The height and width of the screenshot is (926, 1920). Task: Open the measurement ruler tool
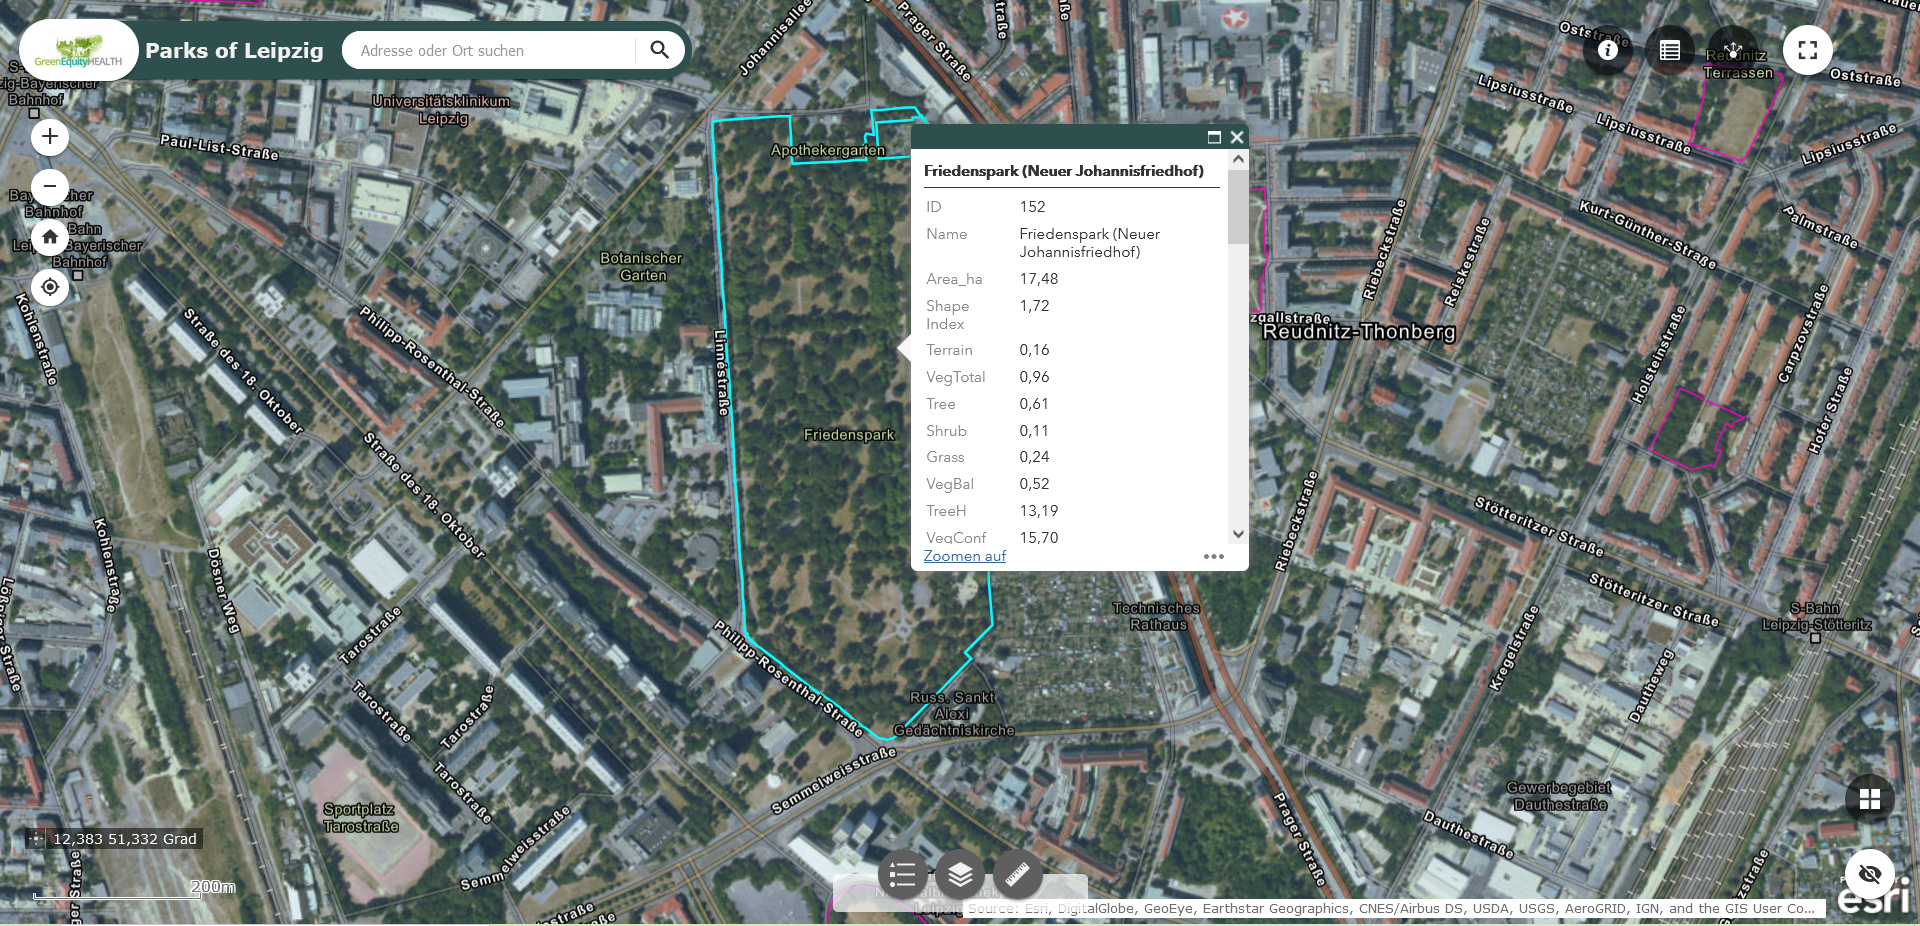[x=1017, y=875]
